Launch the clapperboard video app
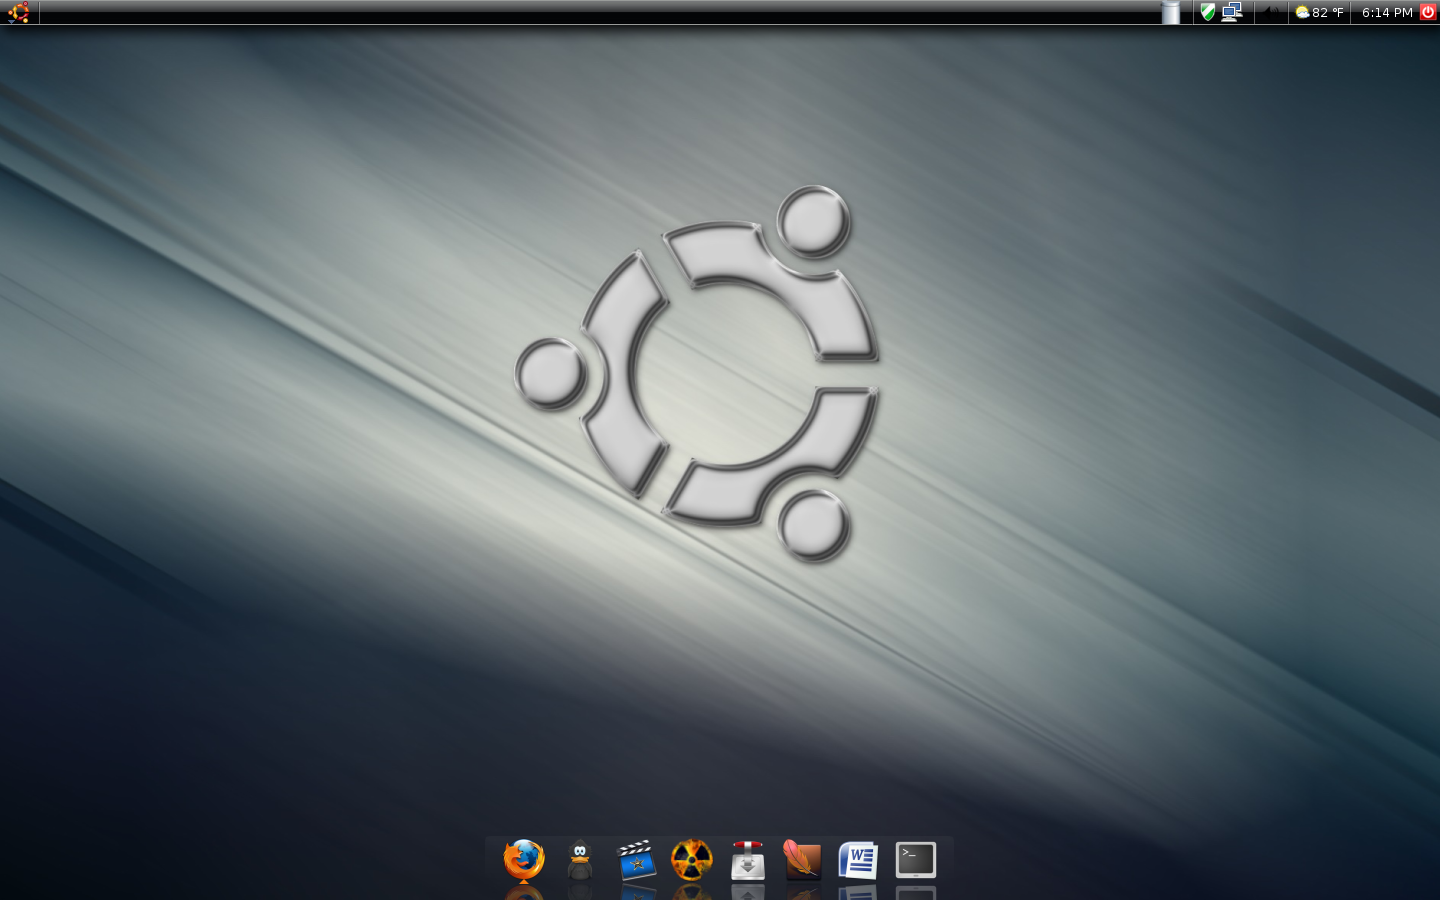 636,860
